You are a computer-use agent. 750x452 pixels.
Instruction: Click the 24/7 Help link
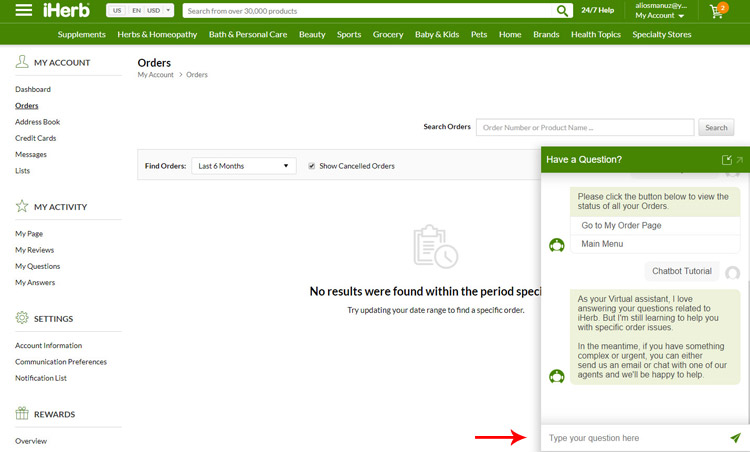click(597, 10)
